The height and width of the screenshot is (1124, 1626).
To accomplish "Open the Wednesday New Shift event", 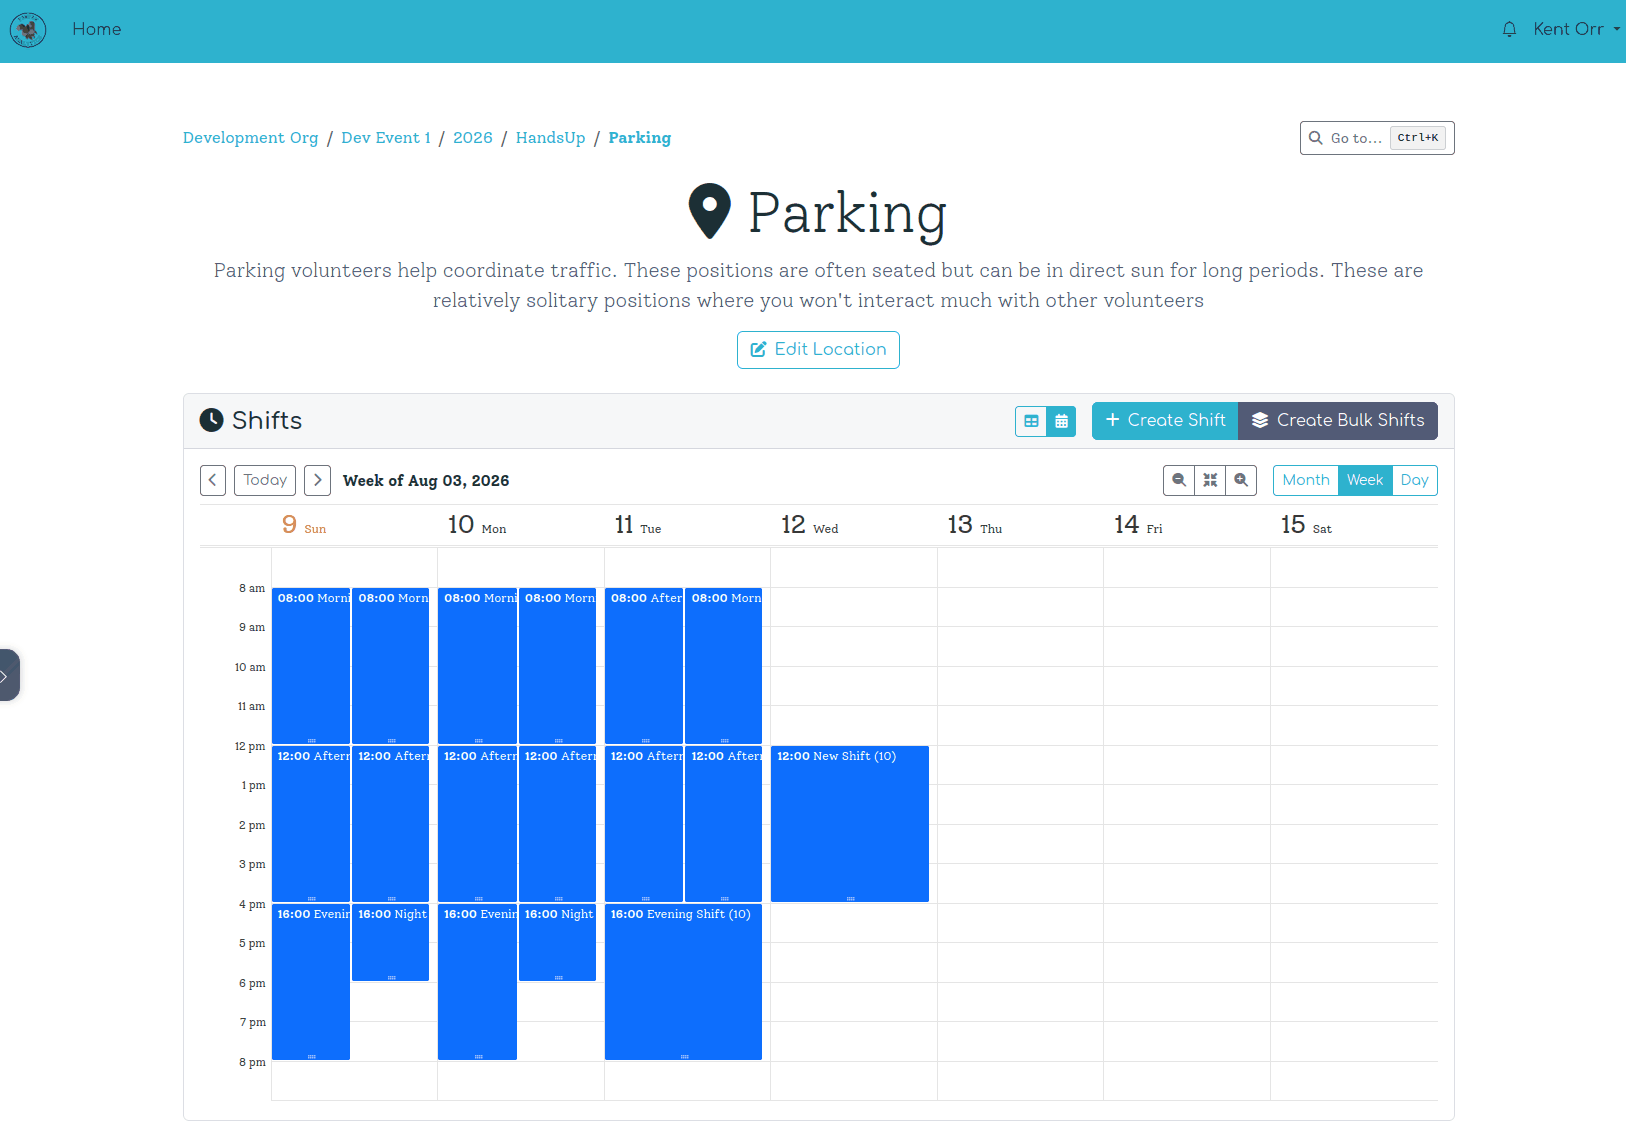I will [x=849, y=823].
